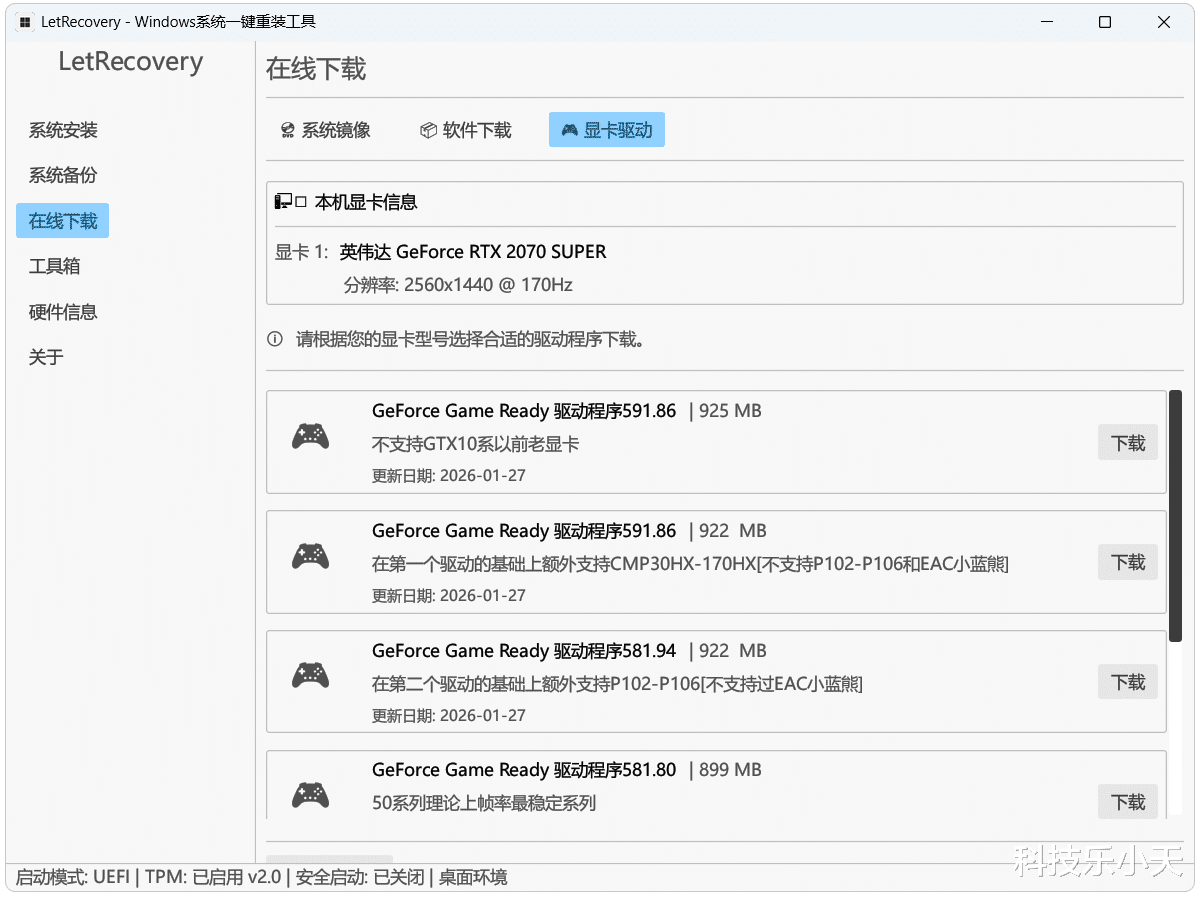Click the 925 MB size label
This screenshot has width=1201, height=900.
click(x=730, y=411)
